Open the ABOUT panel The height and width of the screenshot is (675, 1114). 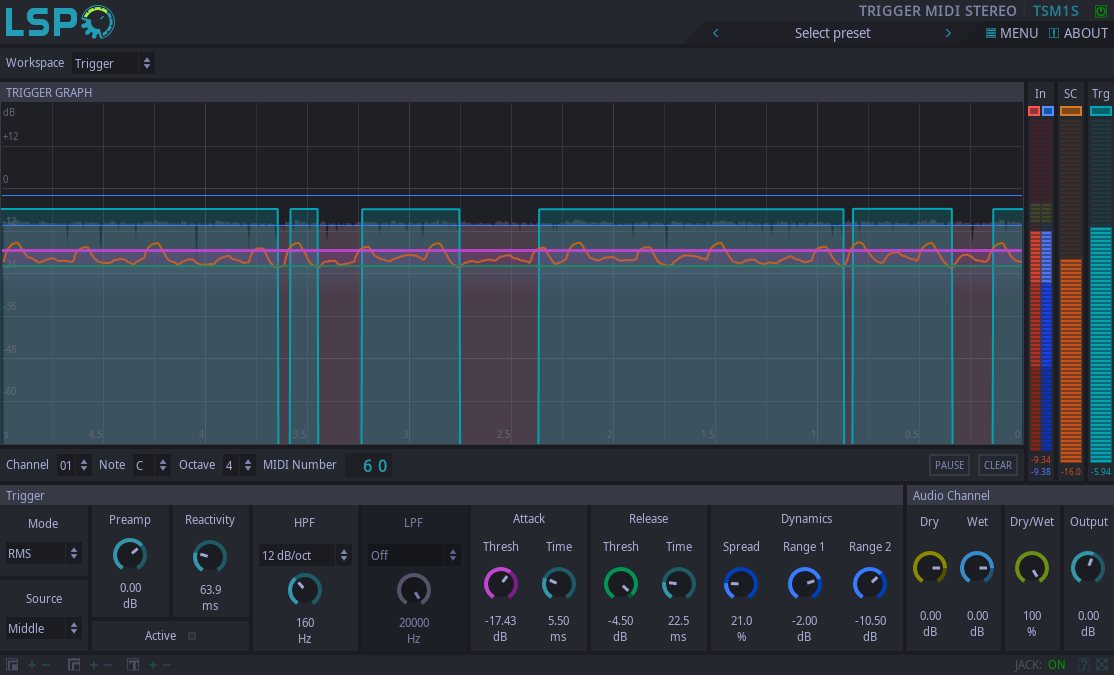point(1078,33)
